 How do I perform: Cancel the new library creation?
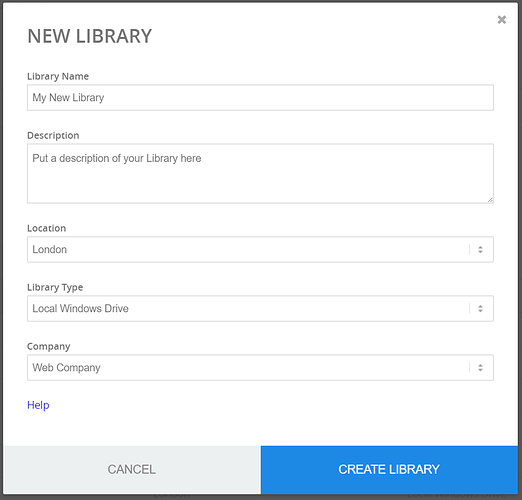[132, 469]
